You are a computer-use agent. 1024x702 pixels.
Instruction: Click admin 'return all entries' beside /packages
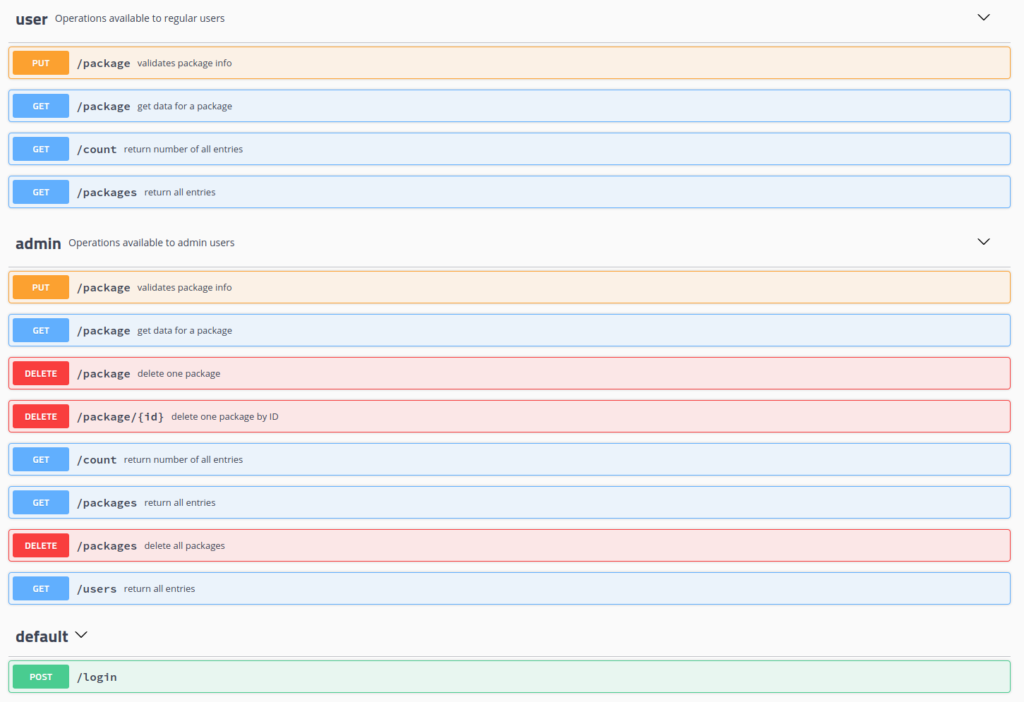click(180, 503)
